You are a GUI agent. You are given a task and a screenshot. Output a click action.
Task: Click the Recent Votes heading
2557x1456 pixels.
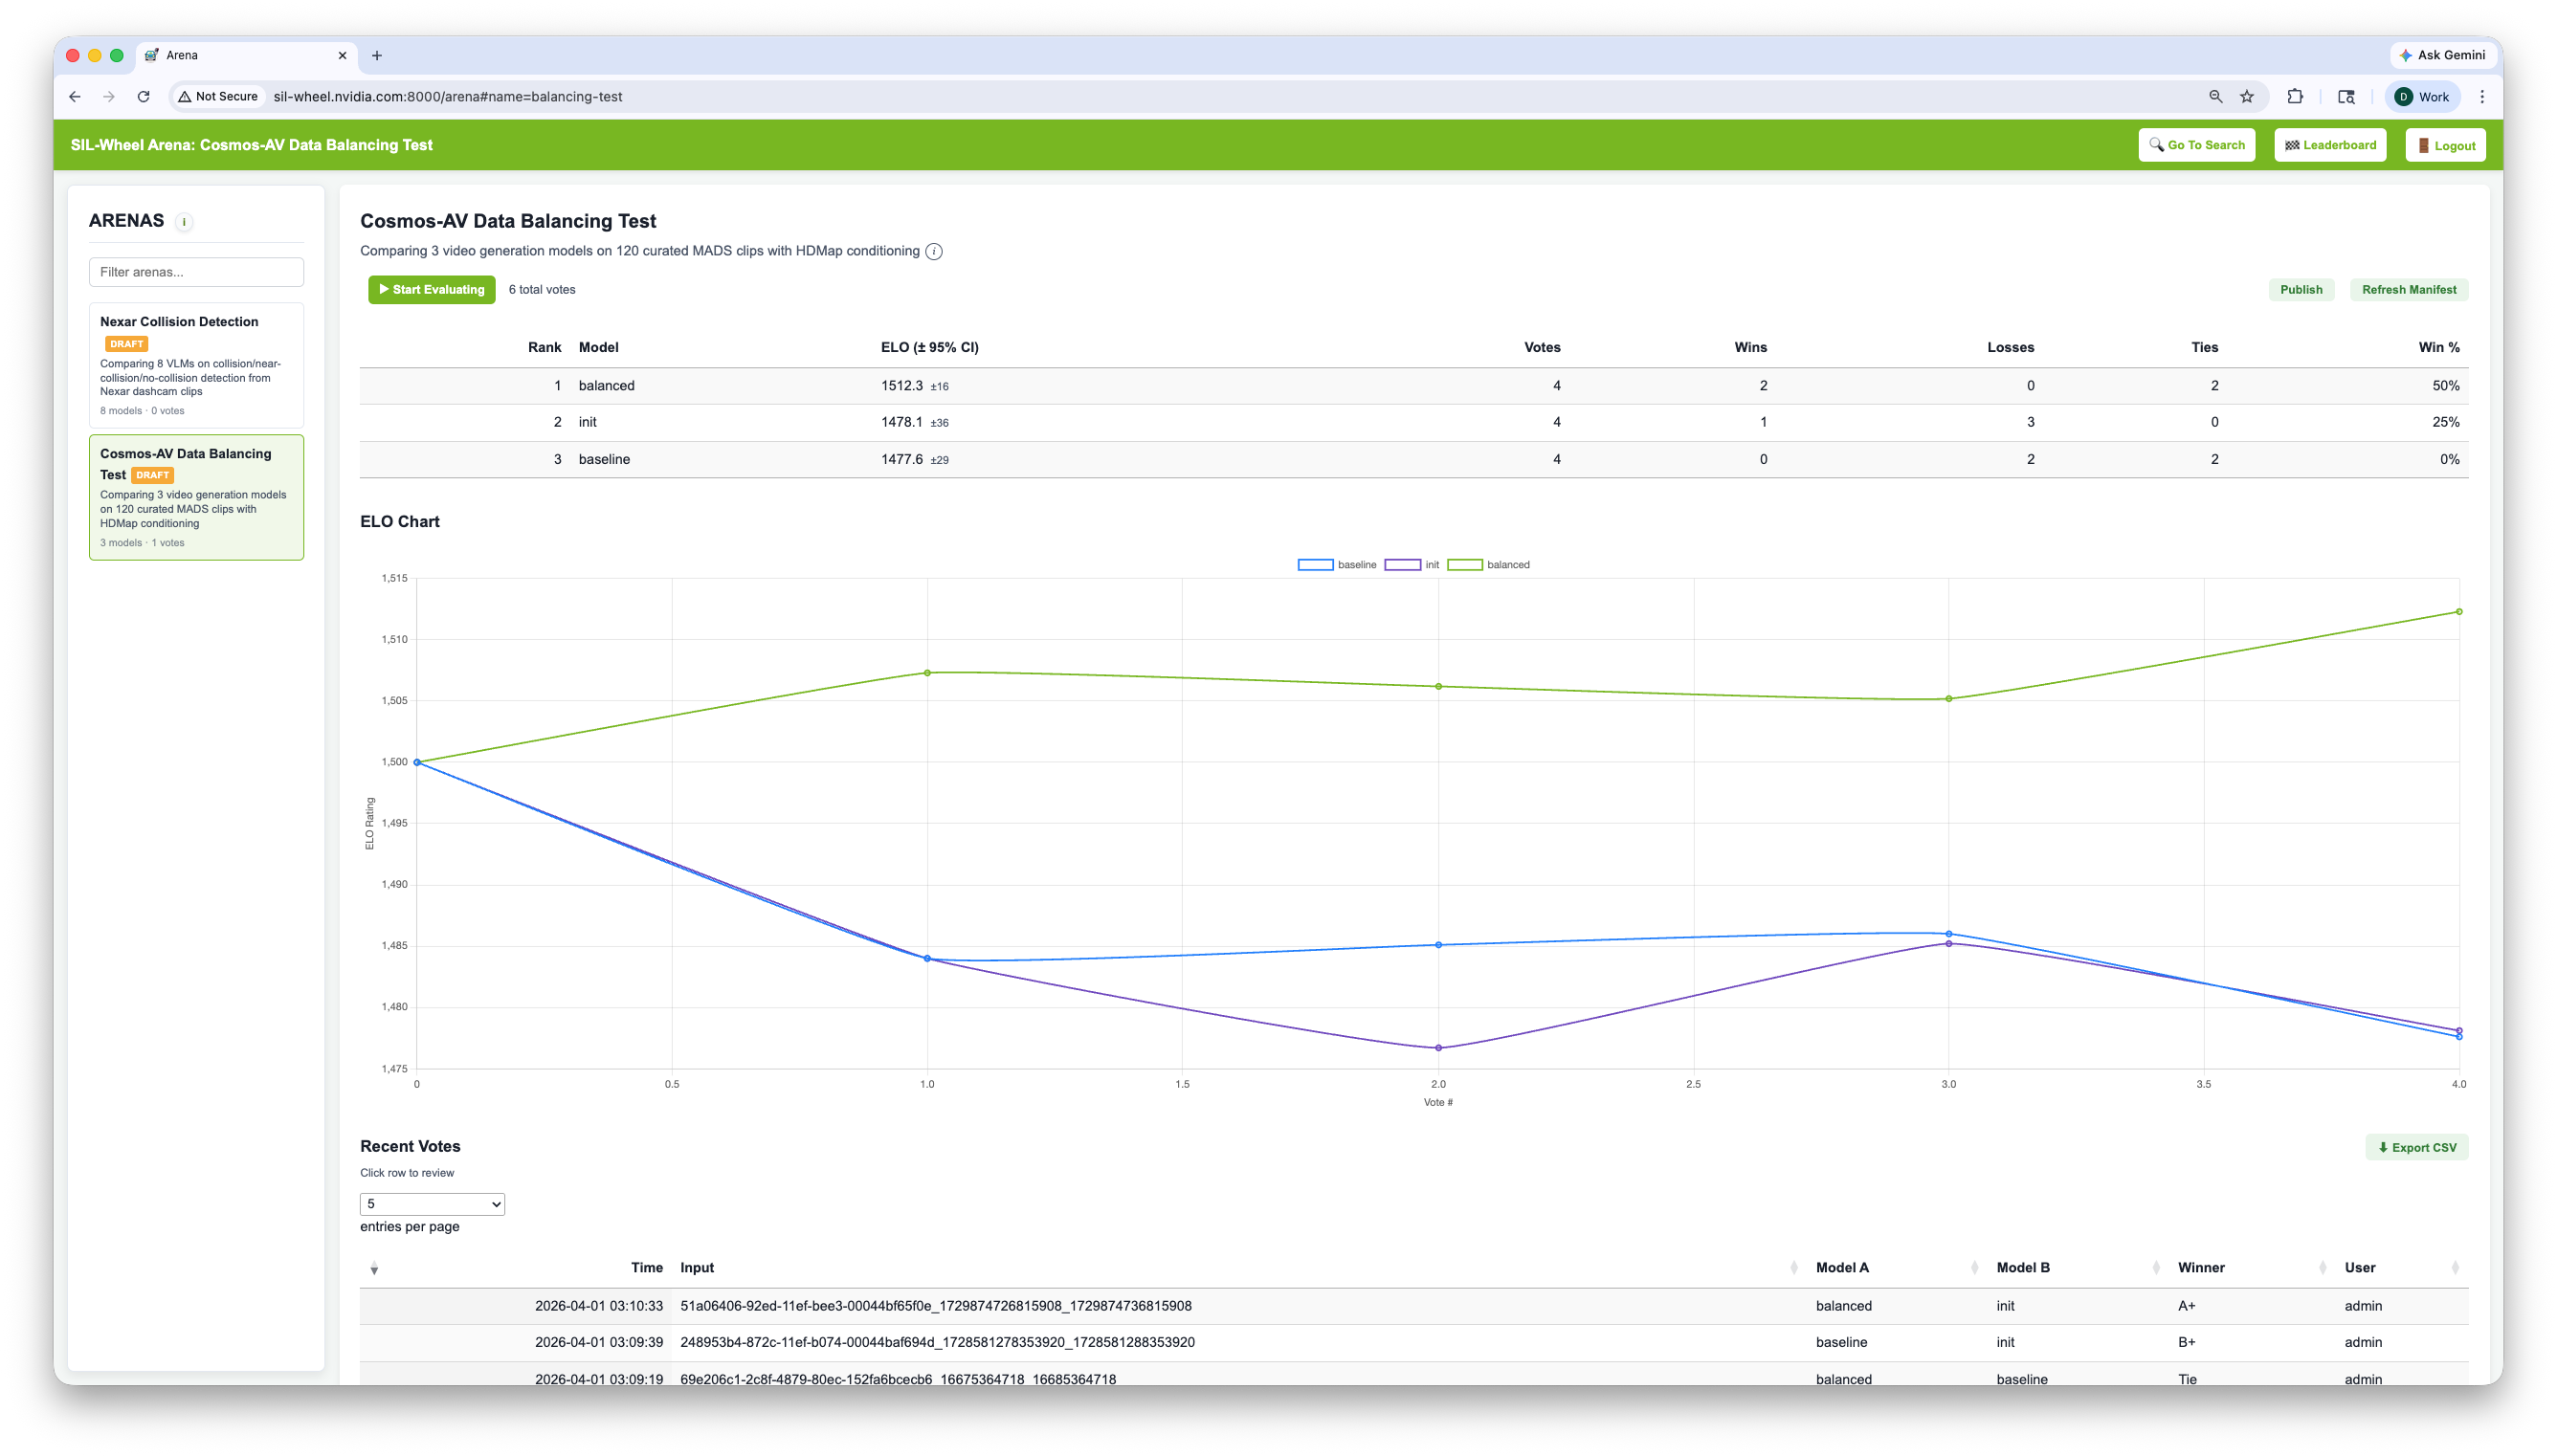(410, 1147)
